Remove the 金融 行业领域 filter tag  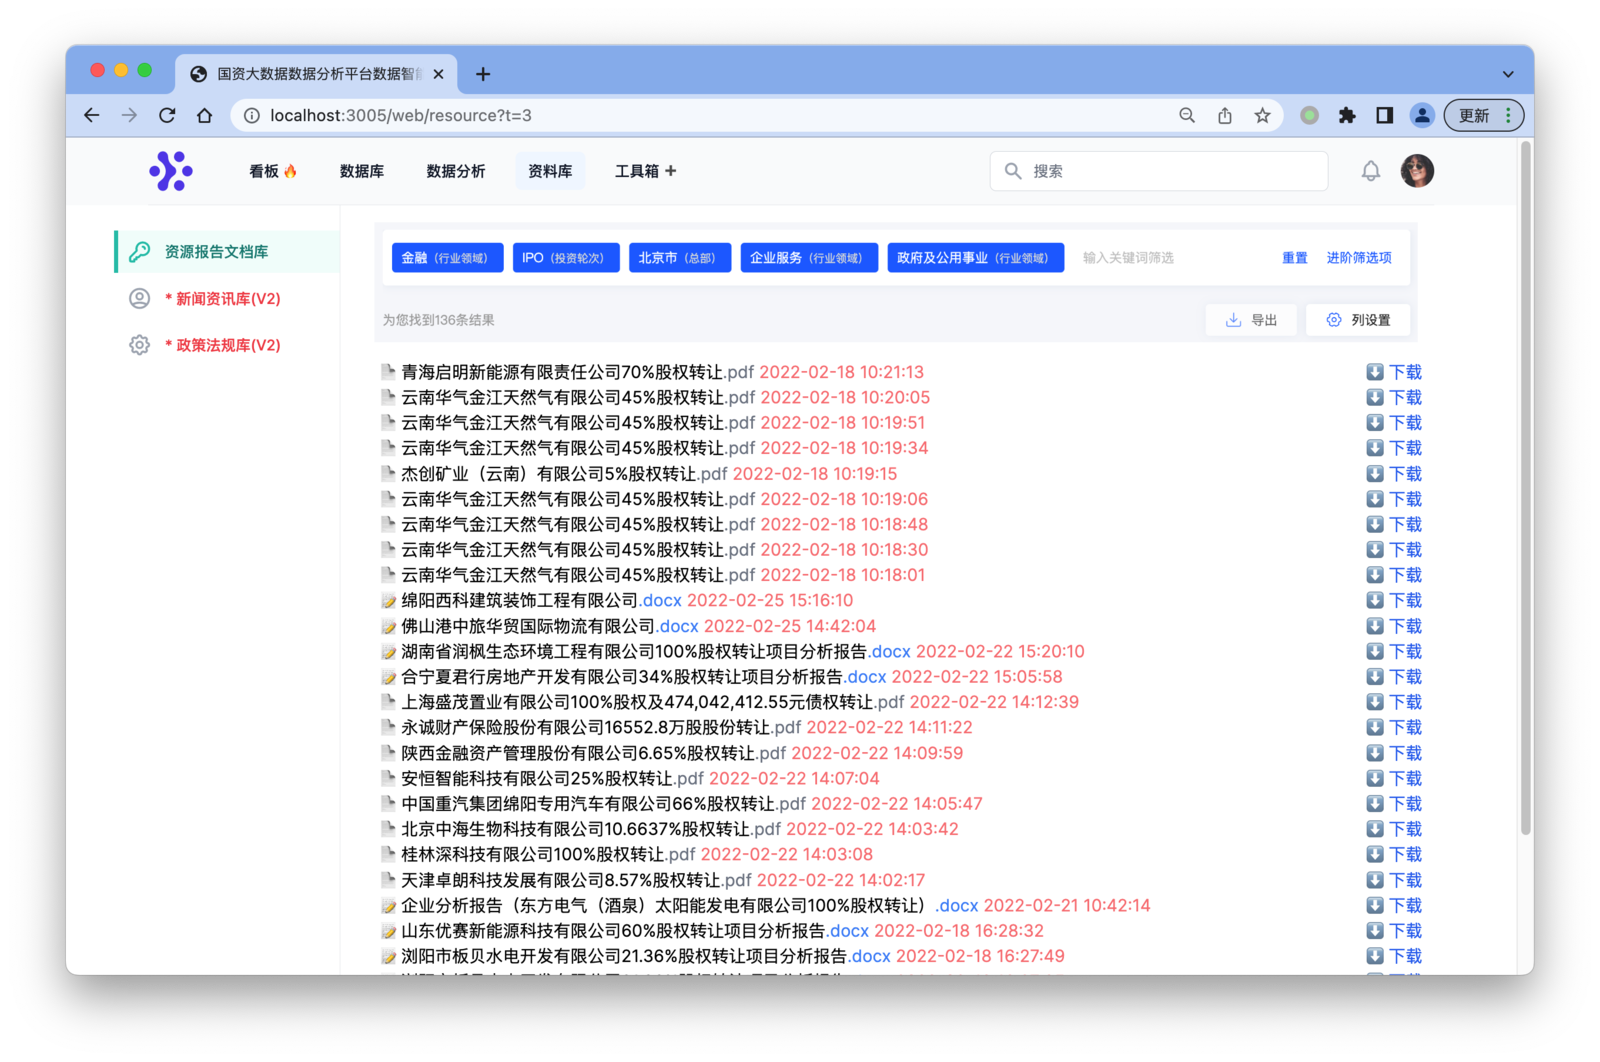click(447, 258)
